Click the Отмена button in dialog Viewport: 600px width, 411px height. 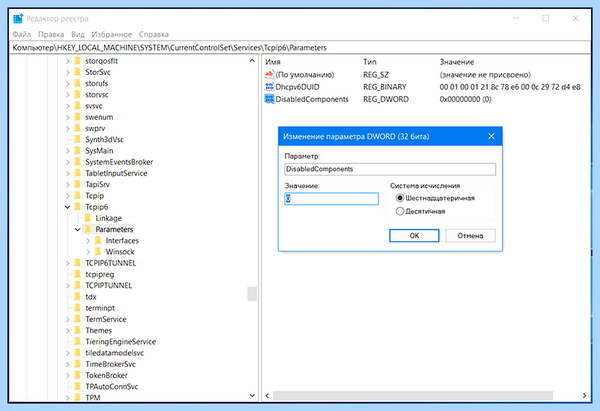point(470,236)
